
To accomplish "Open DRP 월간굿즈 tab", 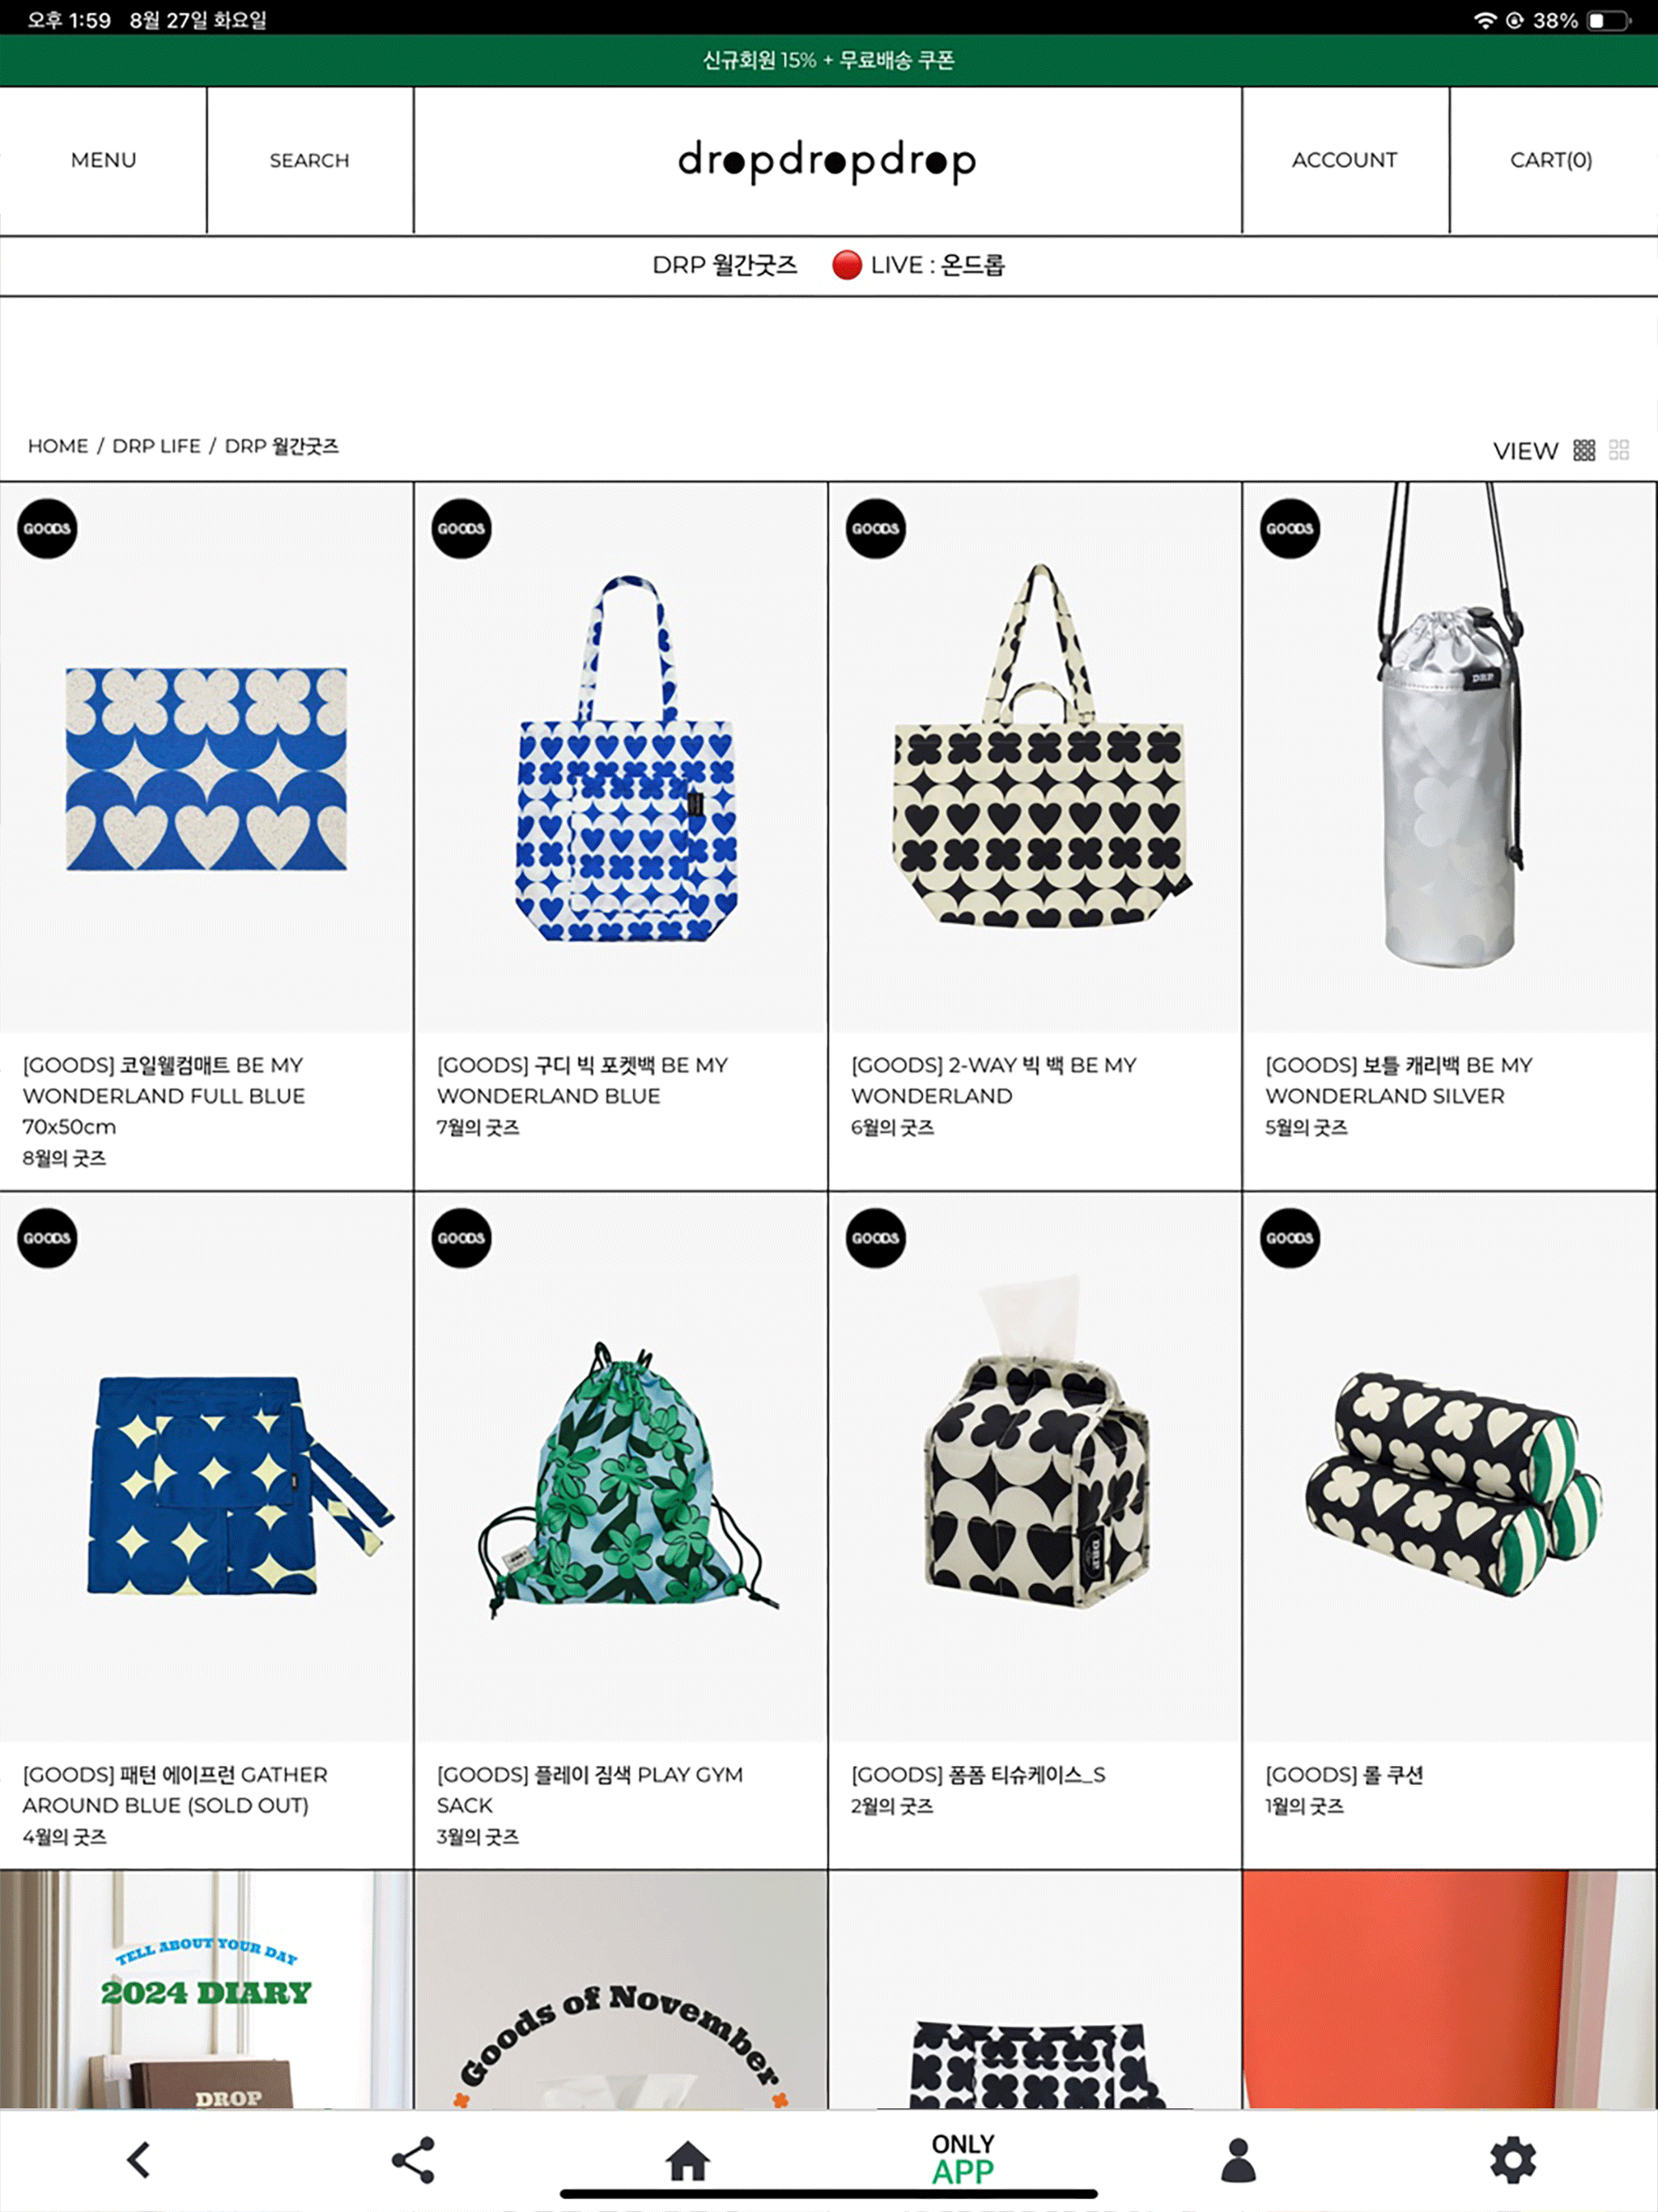I will click(725, 265).
